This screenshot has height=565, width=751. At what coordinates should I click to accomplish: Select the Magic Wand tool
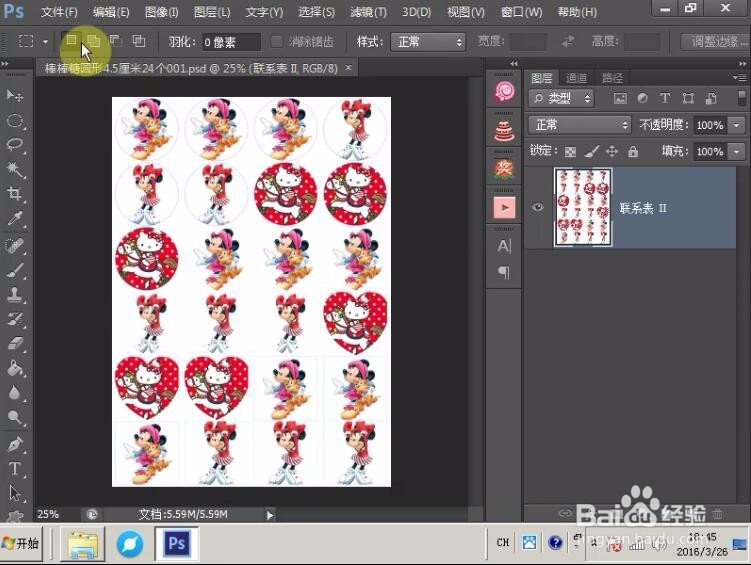(x=15, y=170)
